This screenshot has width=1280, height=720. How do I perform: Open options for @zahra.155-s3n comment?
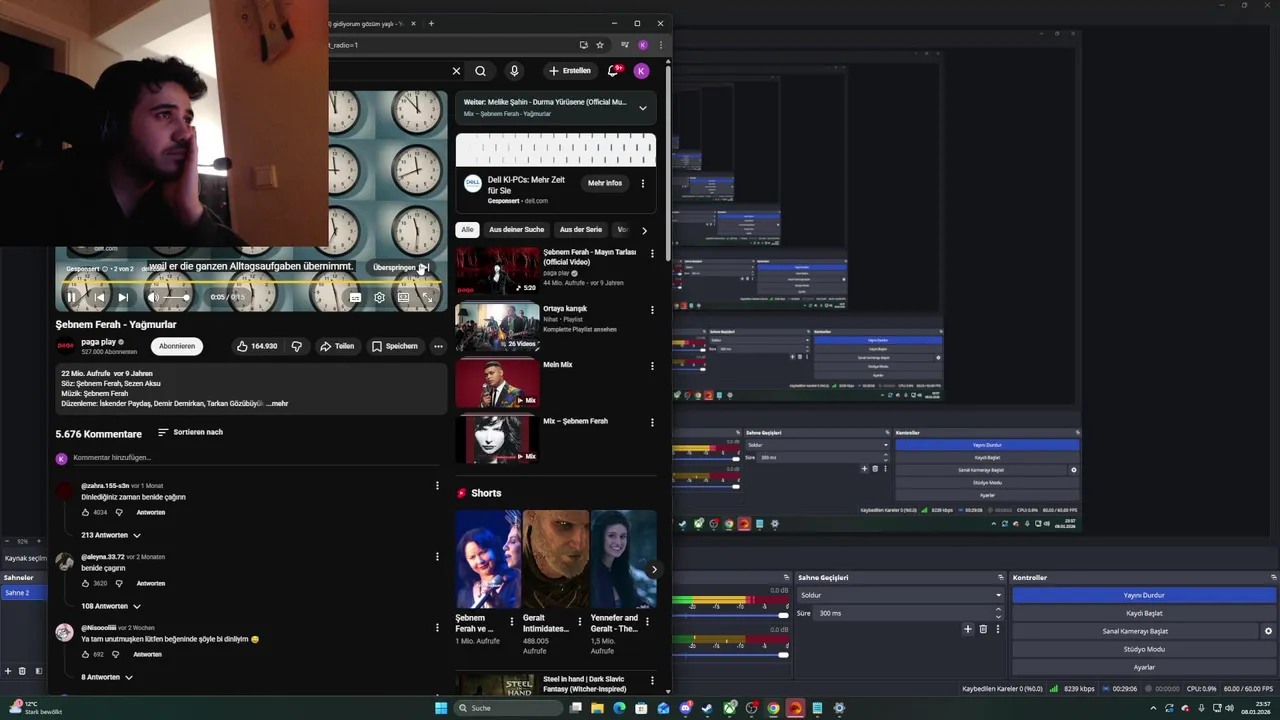point(437,486)
